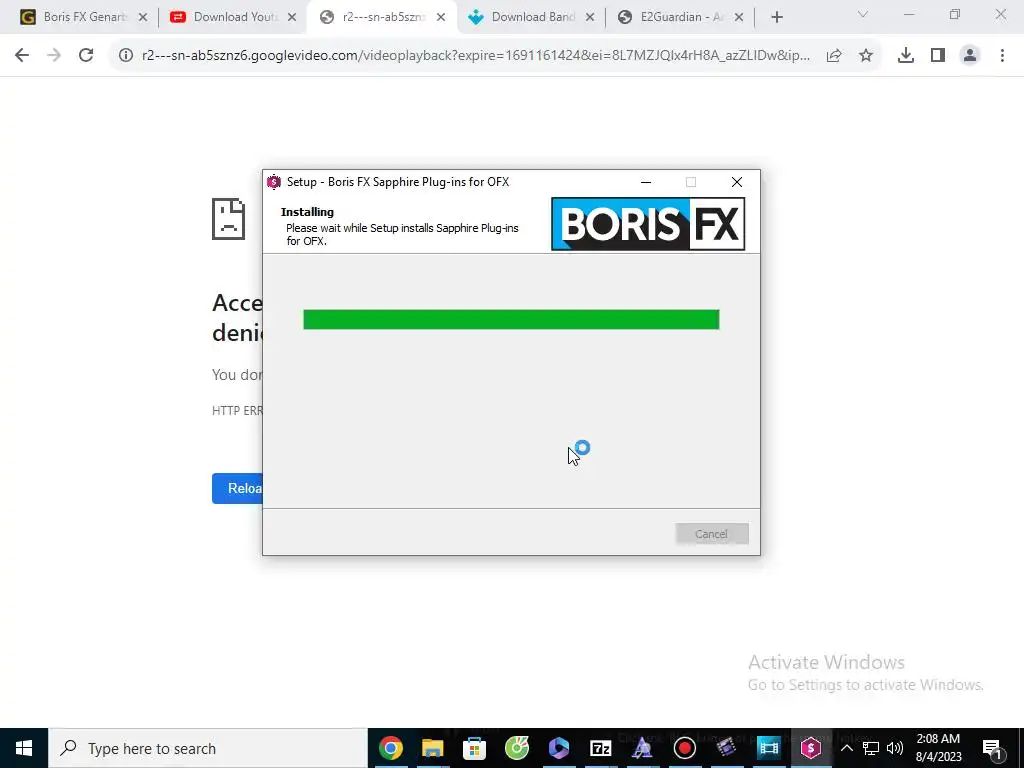Open the volume control in system tray
This screenshot has width=1024, height=768.
pyautogui.click(x=895, y=748)
